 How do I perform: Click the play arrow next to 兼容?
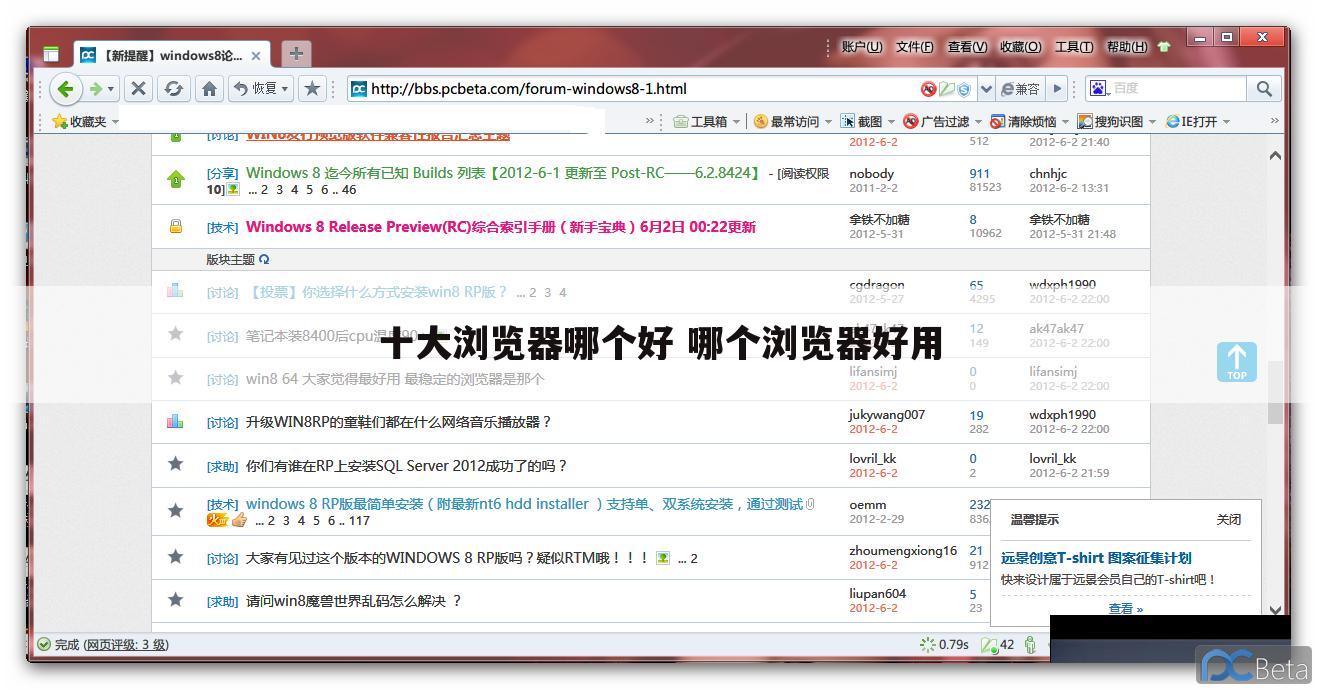coord(1057,89)
